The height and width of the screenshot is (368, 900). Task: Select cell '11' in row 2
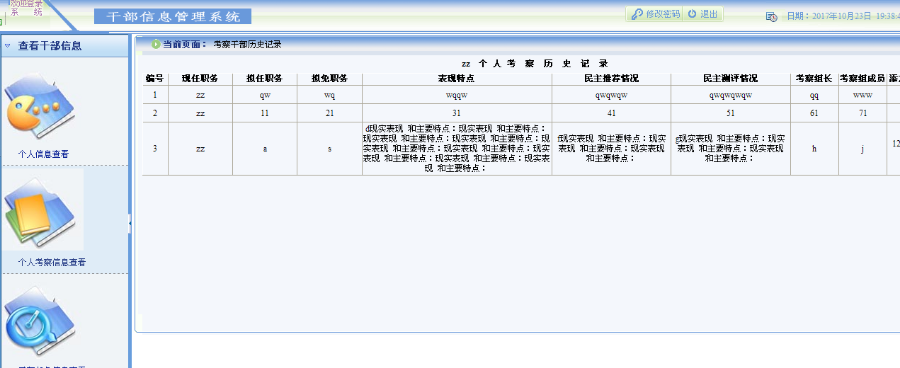(x=265, y=113)
